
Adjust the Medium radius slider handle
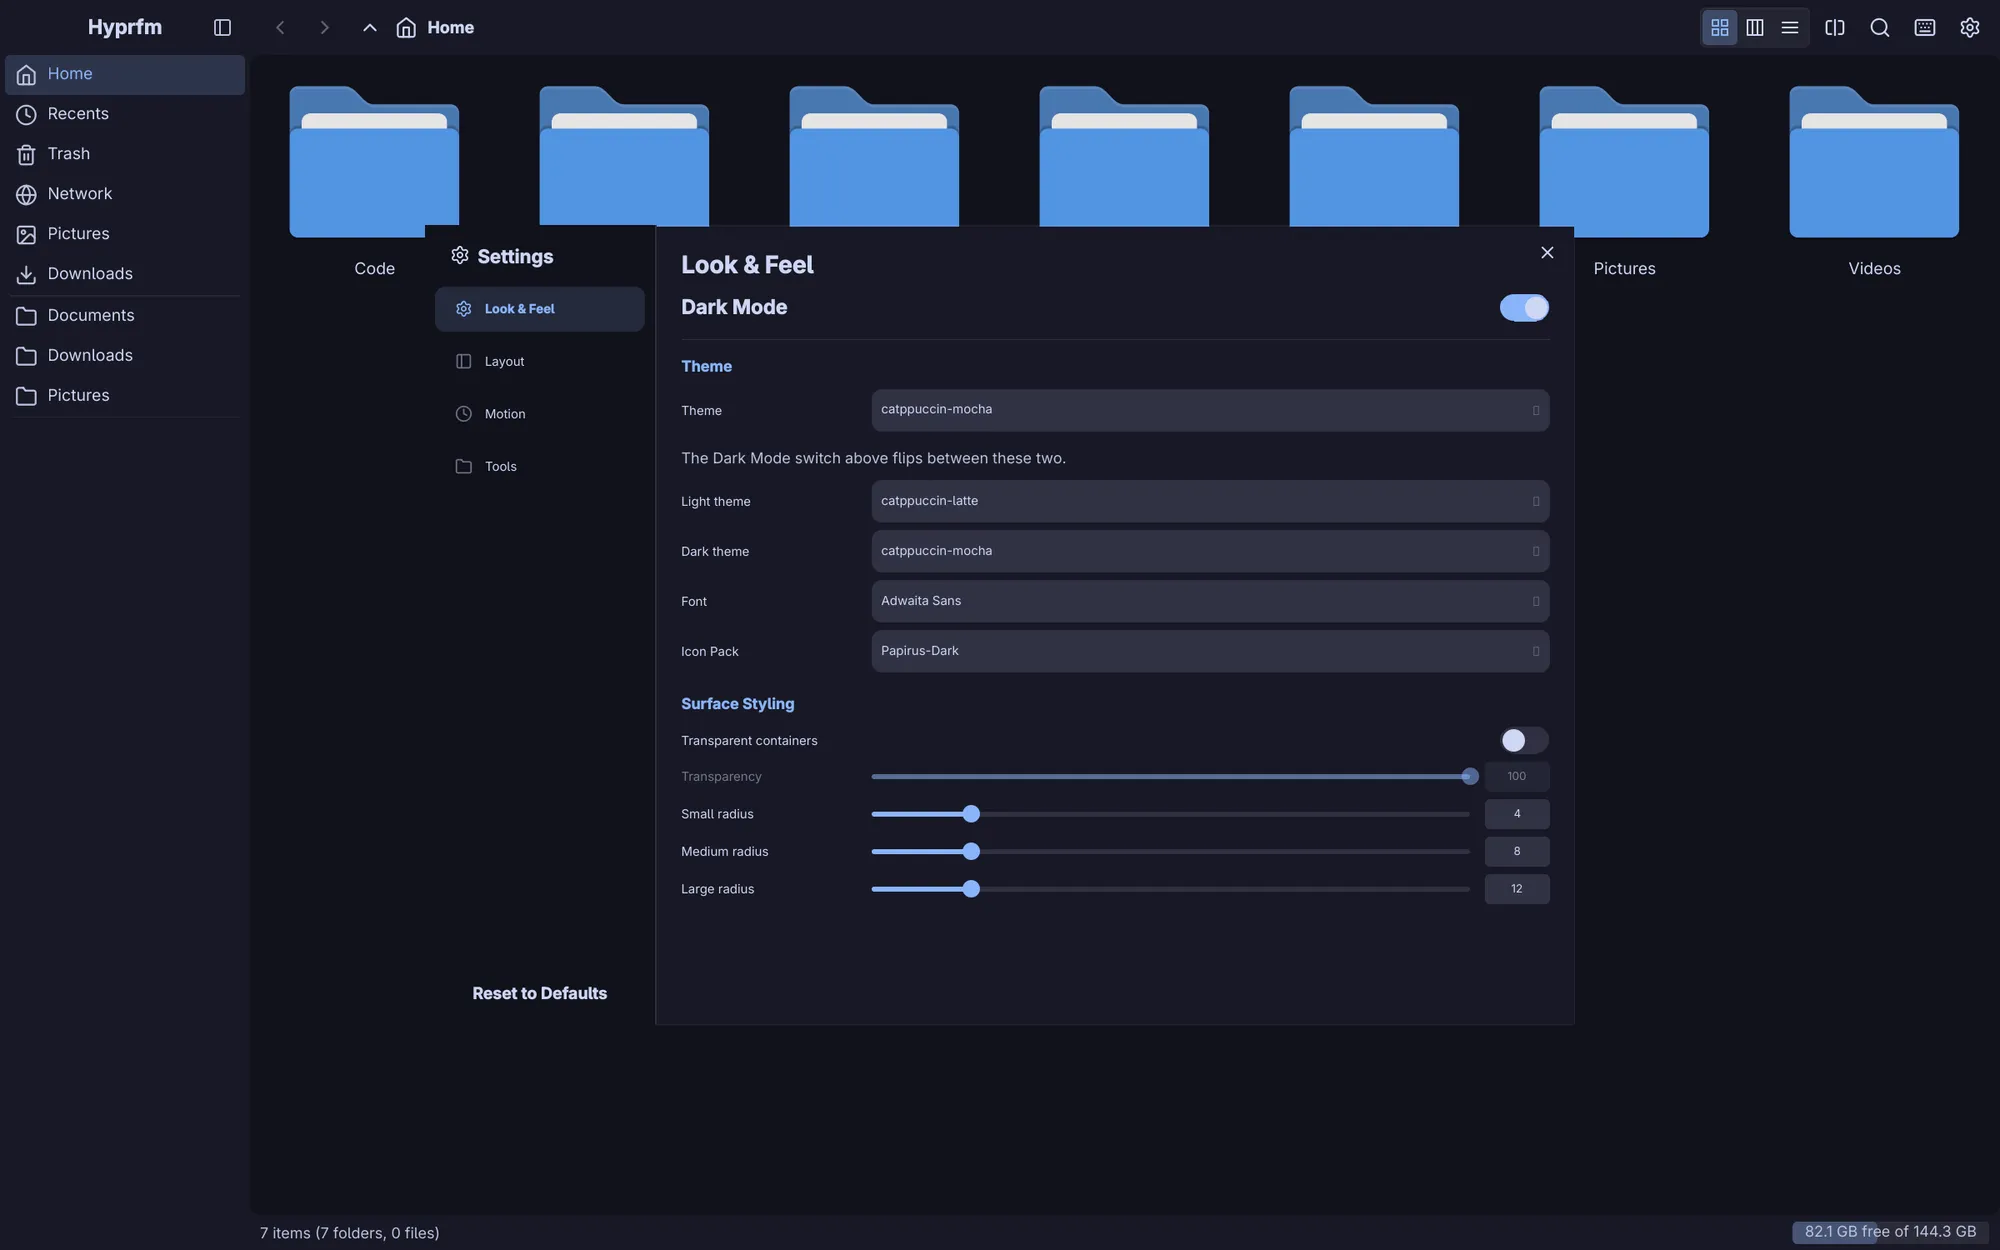pos(971,852)
